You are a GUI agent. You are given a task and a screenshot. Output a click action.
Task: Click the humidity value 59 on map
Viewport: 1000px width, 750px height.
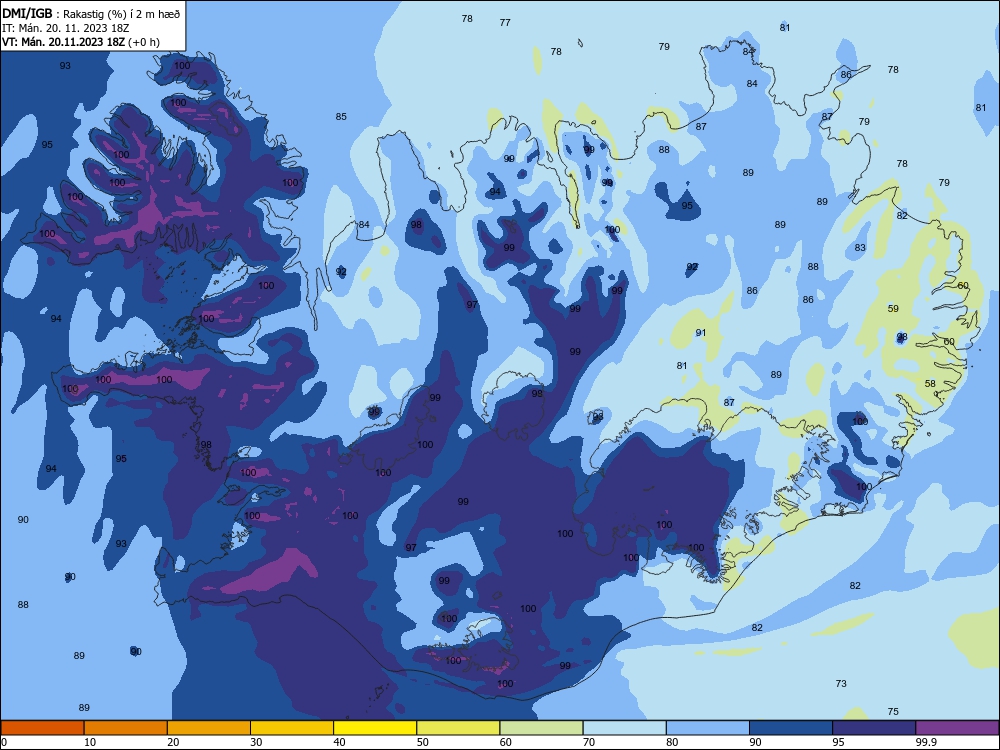coord(893,309)
